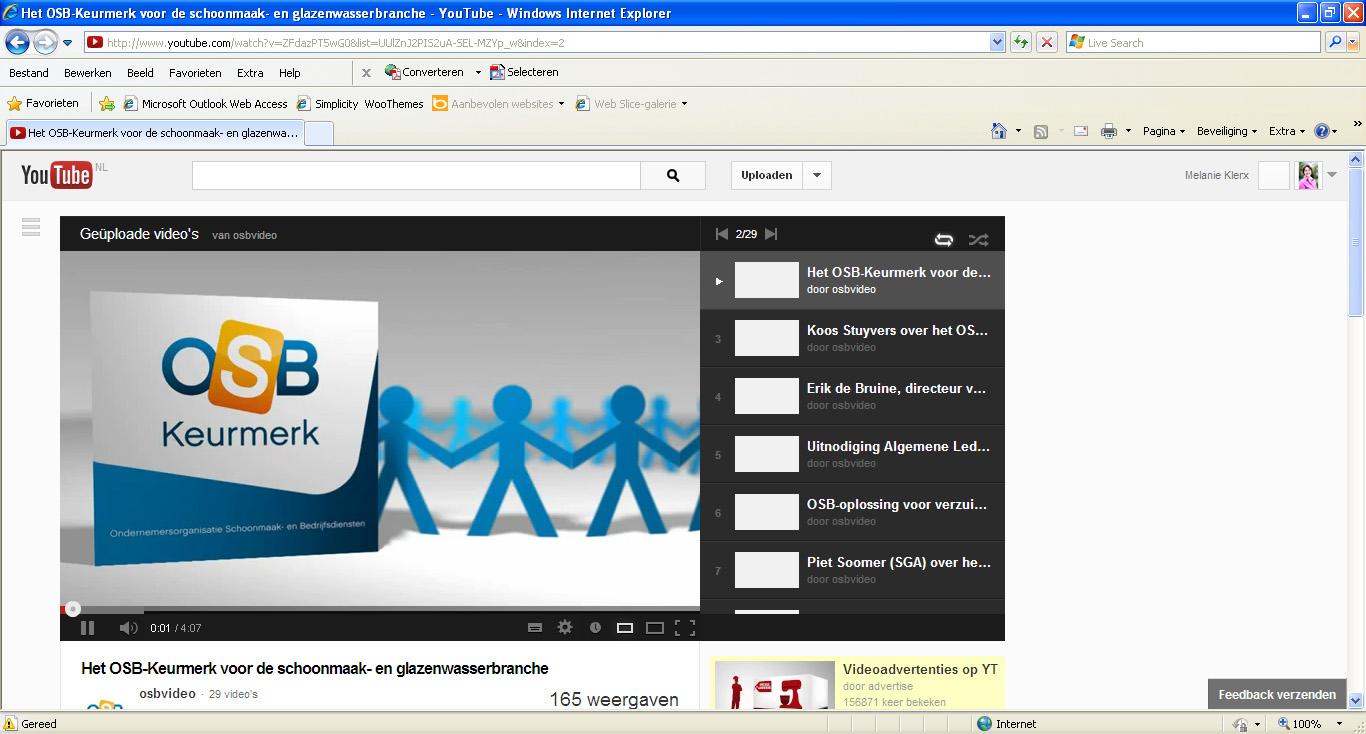Open the Aanbevolen websites dropdown

pos(498,104)
